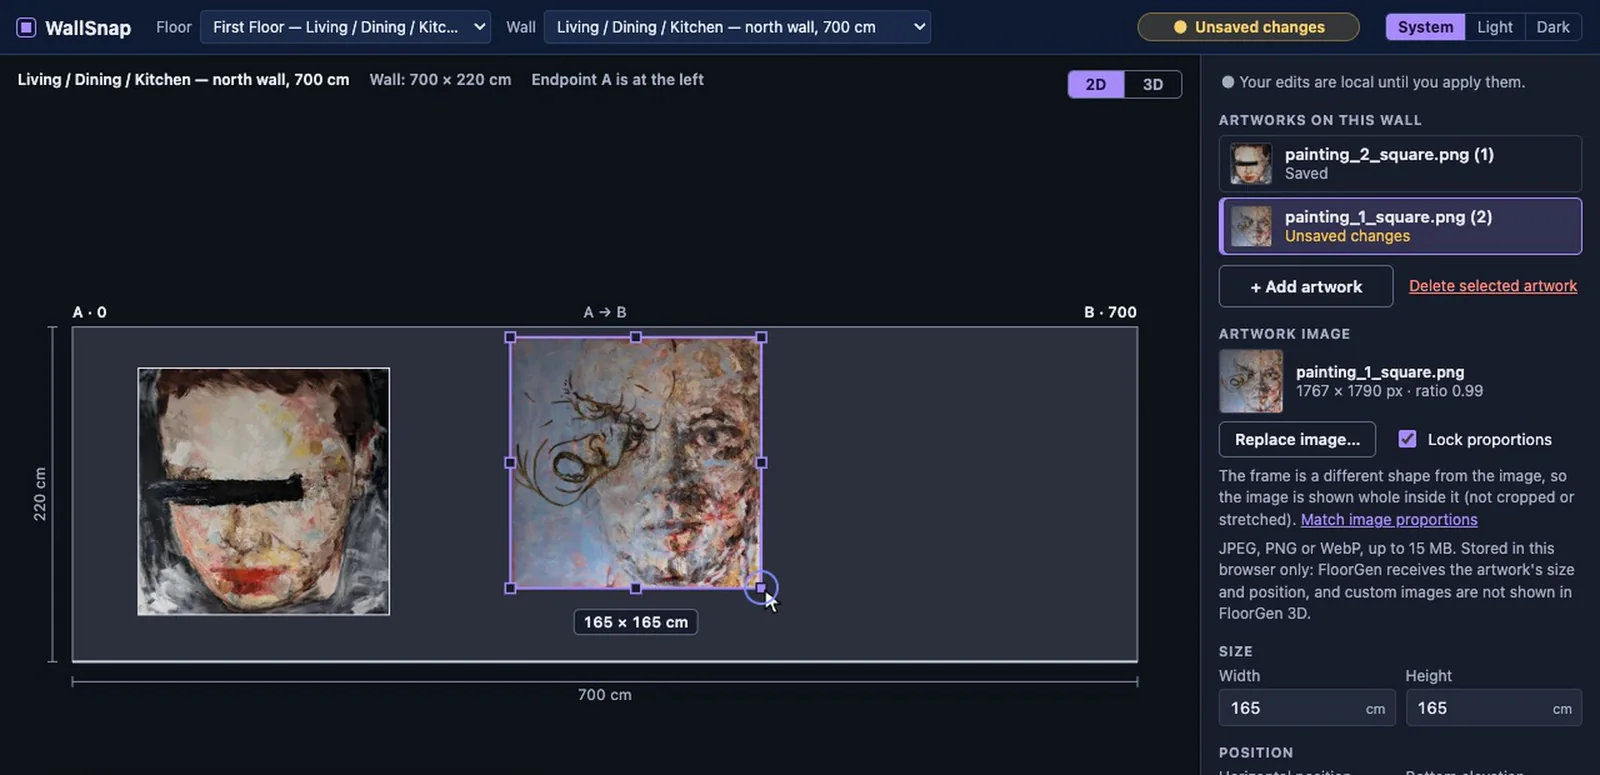This screenshot has width=1600, height=775.
Task: Click the Unsaved changes status pill
Action: (x=1248, y=27)
